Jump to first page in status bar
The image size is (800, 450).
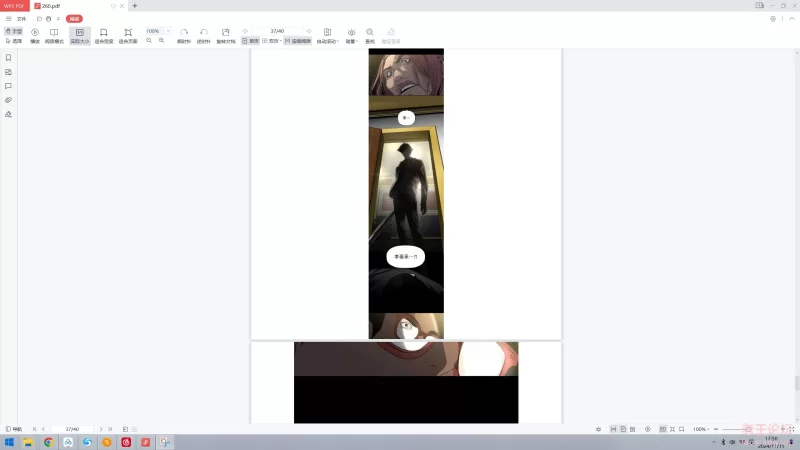coord(35,429)
